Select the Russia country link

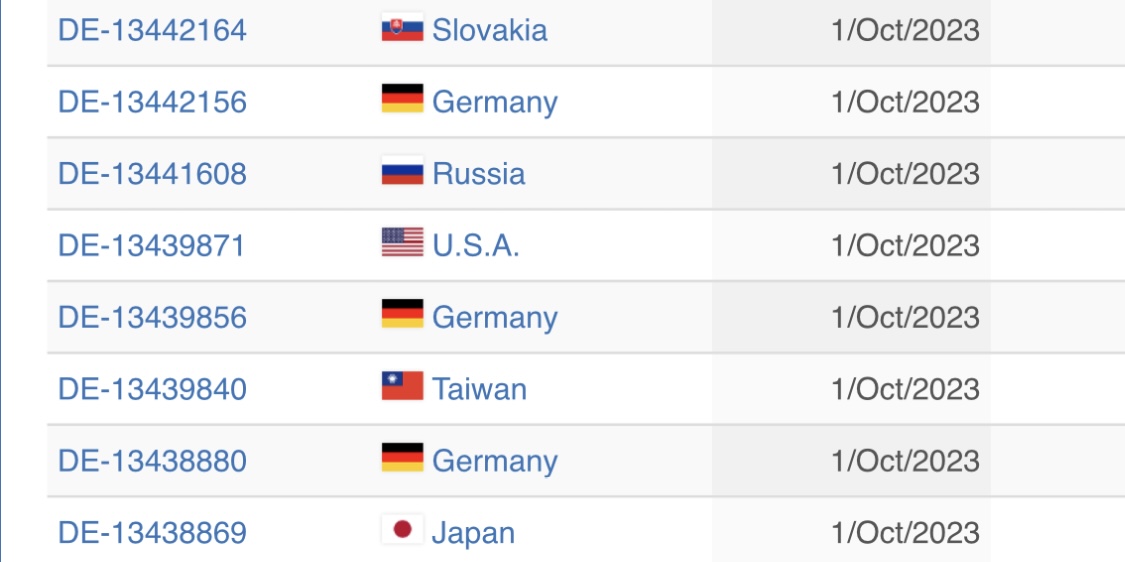click(479, 174)
